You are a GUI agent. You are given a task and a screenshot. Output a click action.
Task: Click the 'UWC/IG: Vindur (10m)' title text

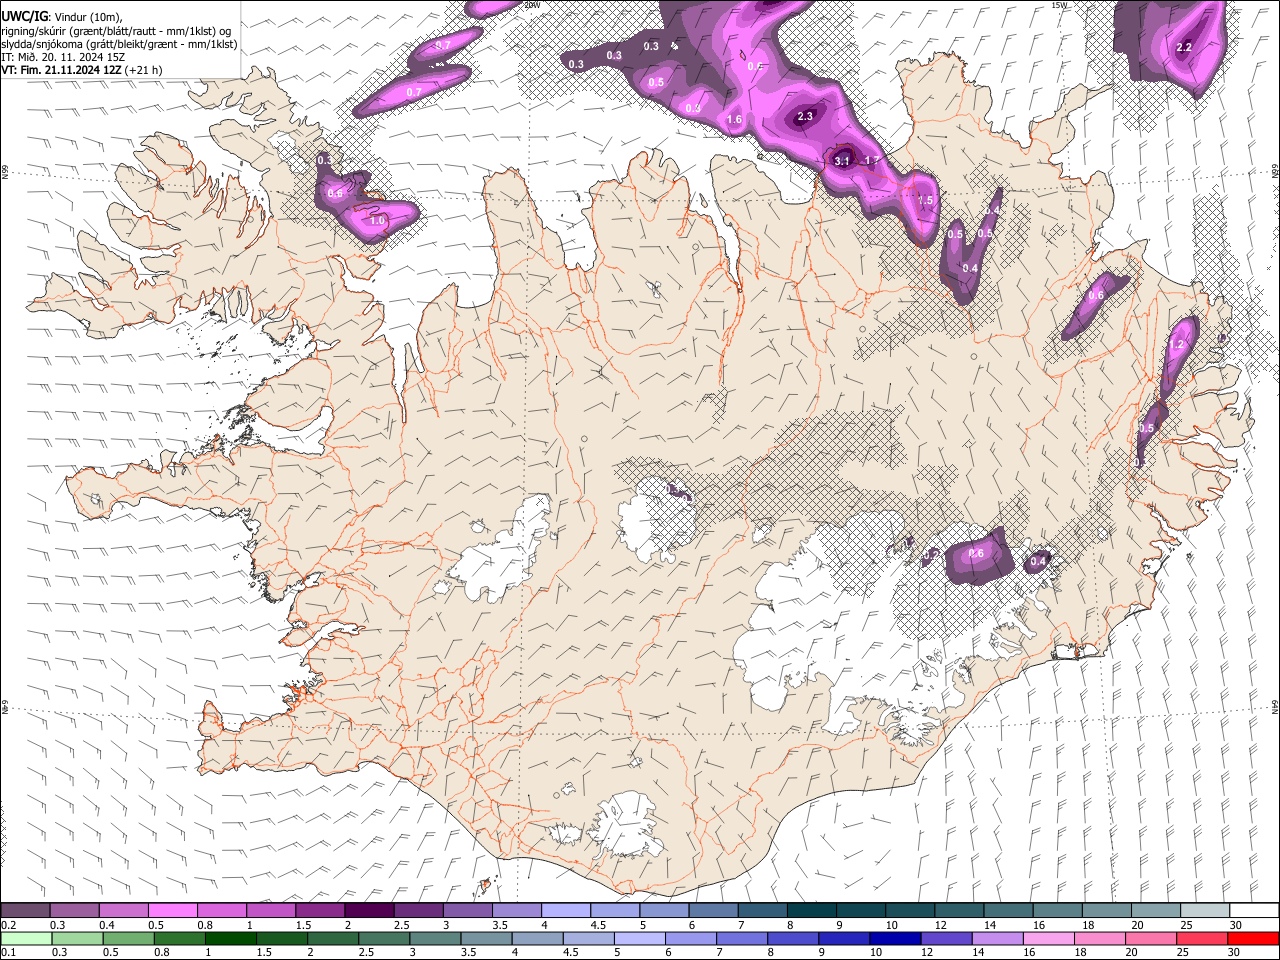[x=62, y=16]
